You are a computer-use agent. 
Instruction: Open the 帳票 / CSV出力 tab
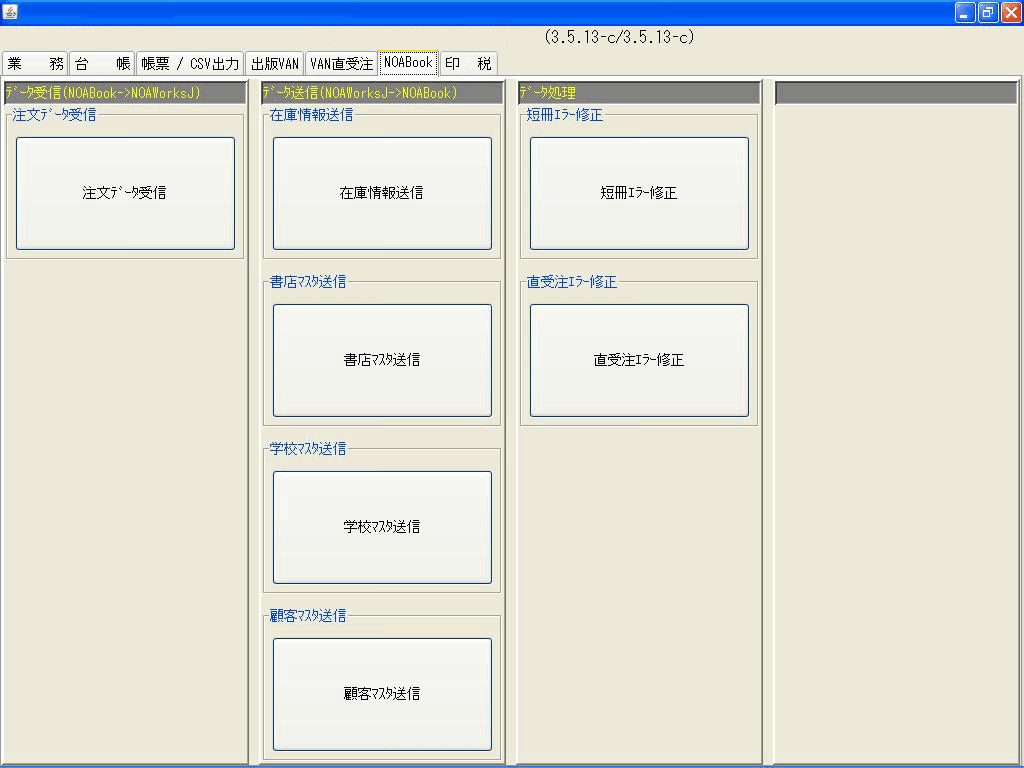click(x=190, y=62)
